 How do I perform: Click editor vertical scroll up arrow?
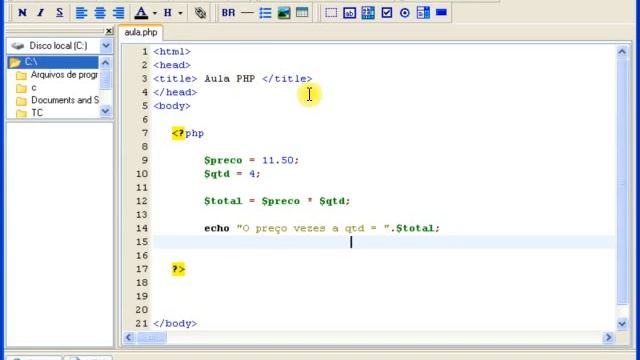(622, 52)
